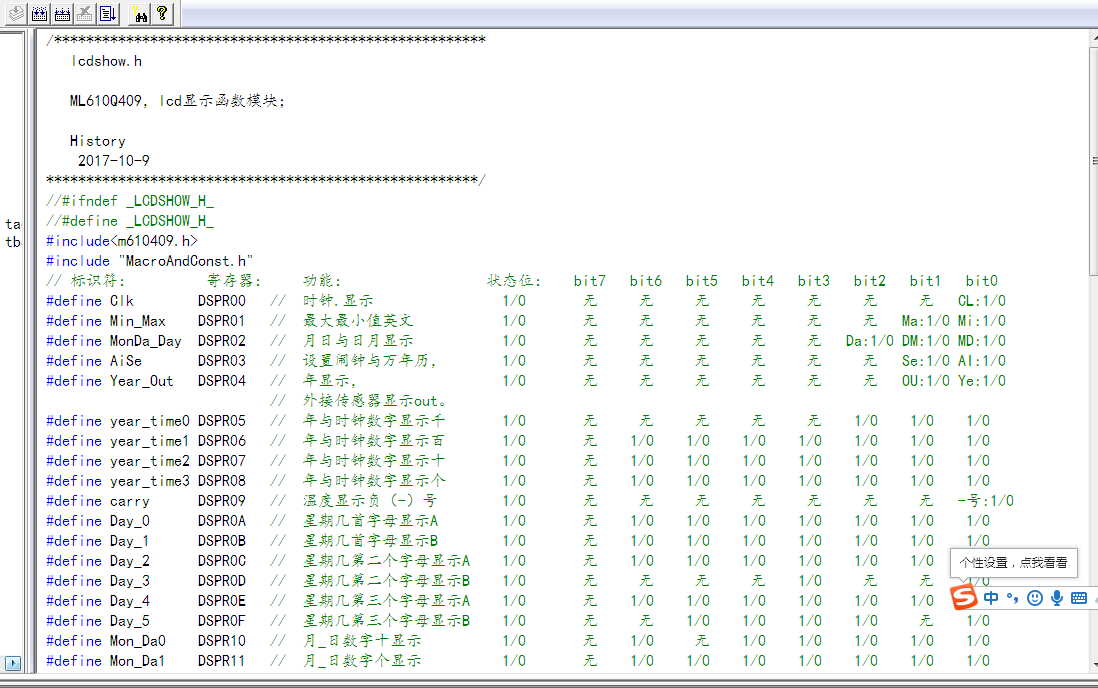
Task: Click the '//#ifndef _LCDSHOW_H_' line
Action: pos(130,201)
